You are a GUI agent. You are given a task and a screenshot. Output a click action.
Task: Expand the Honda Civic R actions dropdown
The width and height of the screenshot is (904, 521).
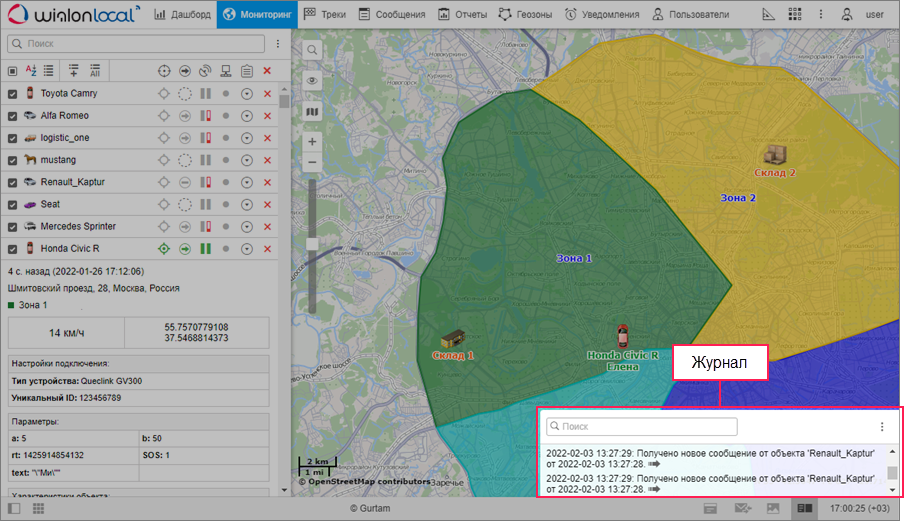pyautogui.click(x=247, y=248)
